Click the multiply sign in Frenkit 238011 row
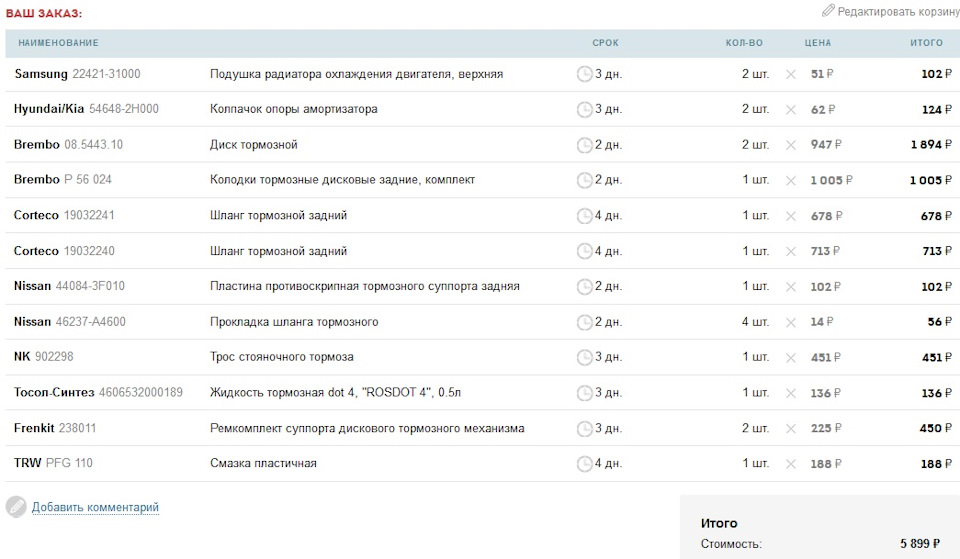Screen dimensions: 960x559 (x=791, y=429)
